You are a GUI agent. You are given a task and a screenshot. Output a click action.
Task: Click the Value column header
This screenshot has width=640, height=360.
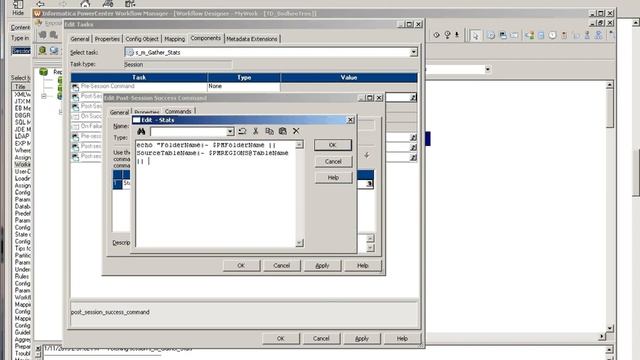coord(349,78)
